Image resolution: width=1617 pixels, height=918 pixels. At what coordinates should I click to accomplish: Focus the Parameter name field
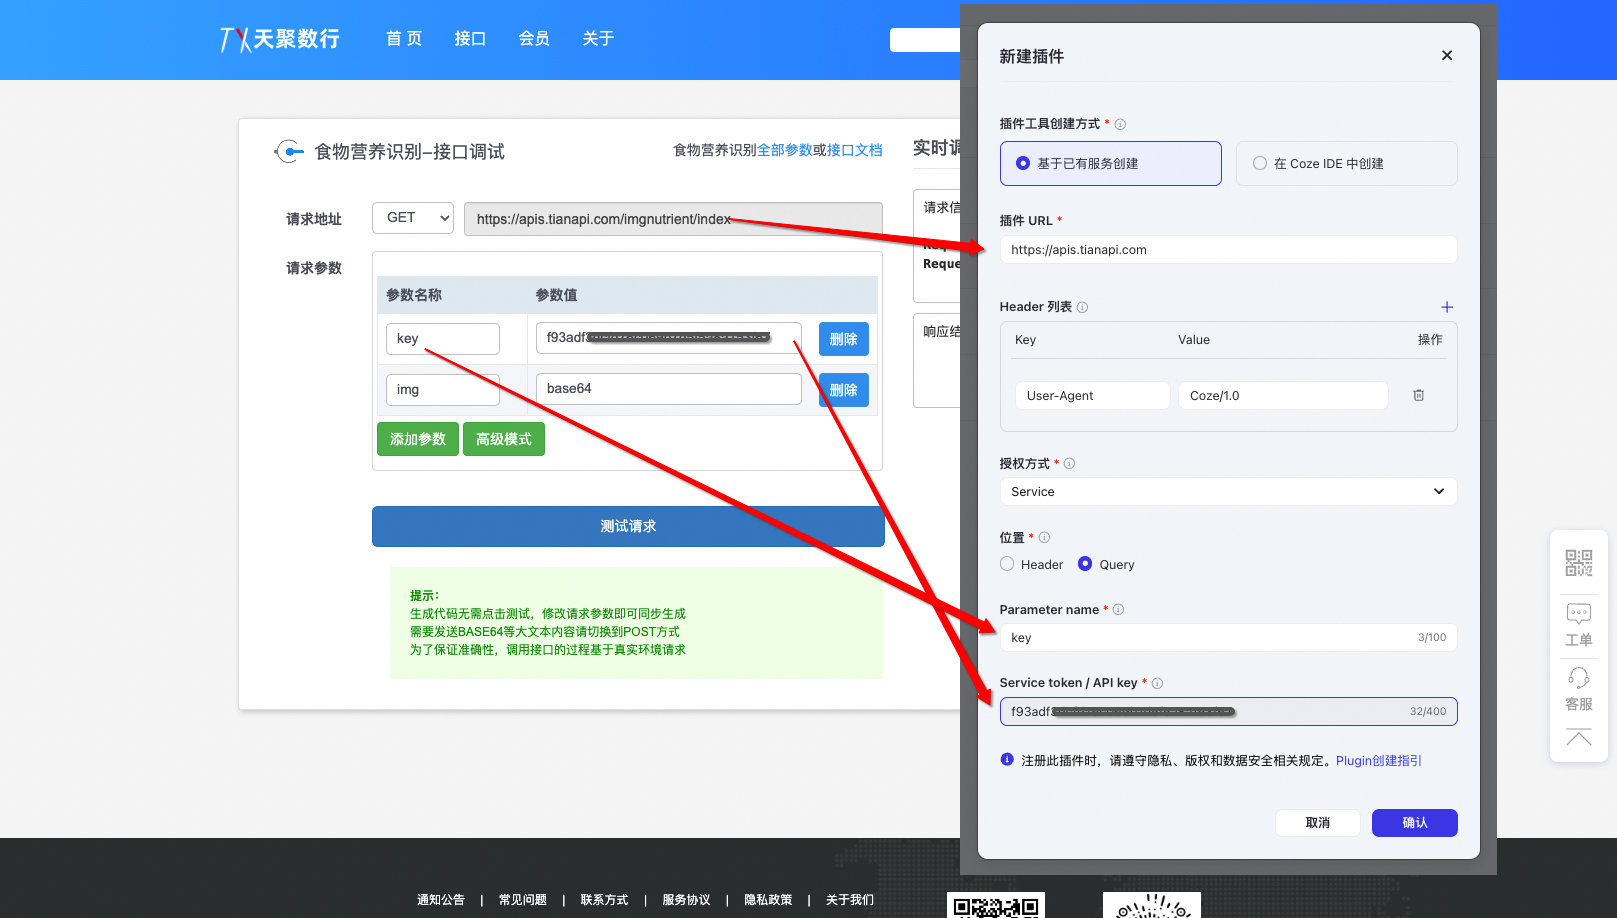tap(1228, 637)
